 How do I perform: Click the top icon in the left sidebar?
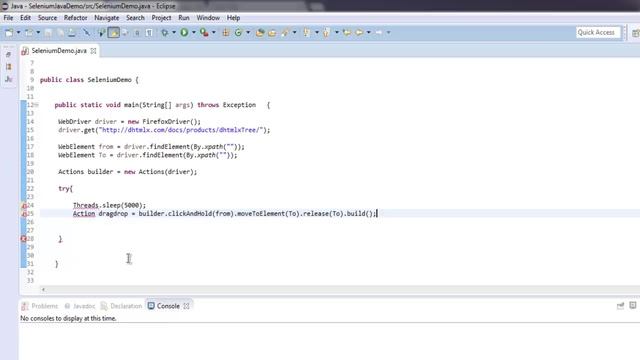click(9, 54)
